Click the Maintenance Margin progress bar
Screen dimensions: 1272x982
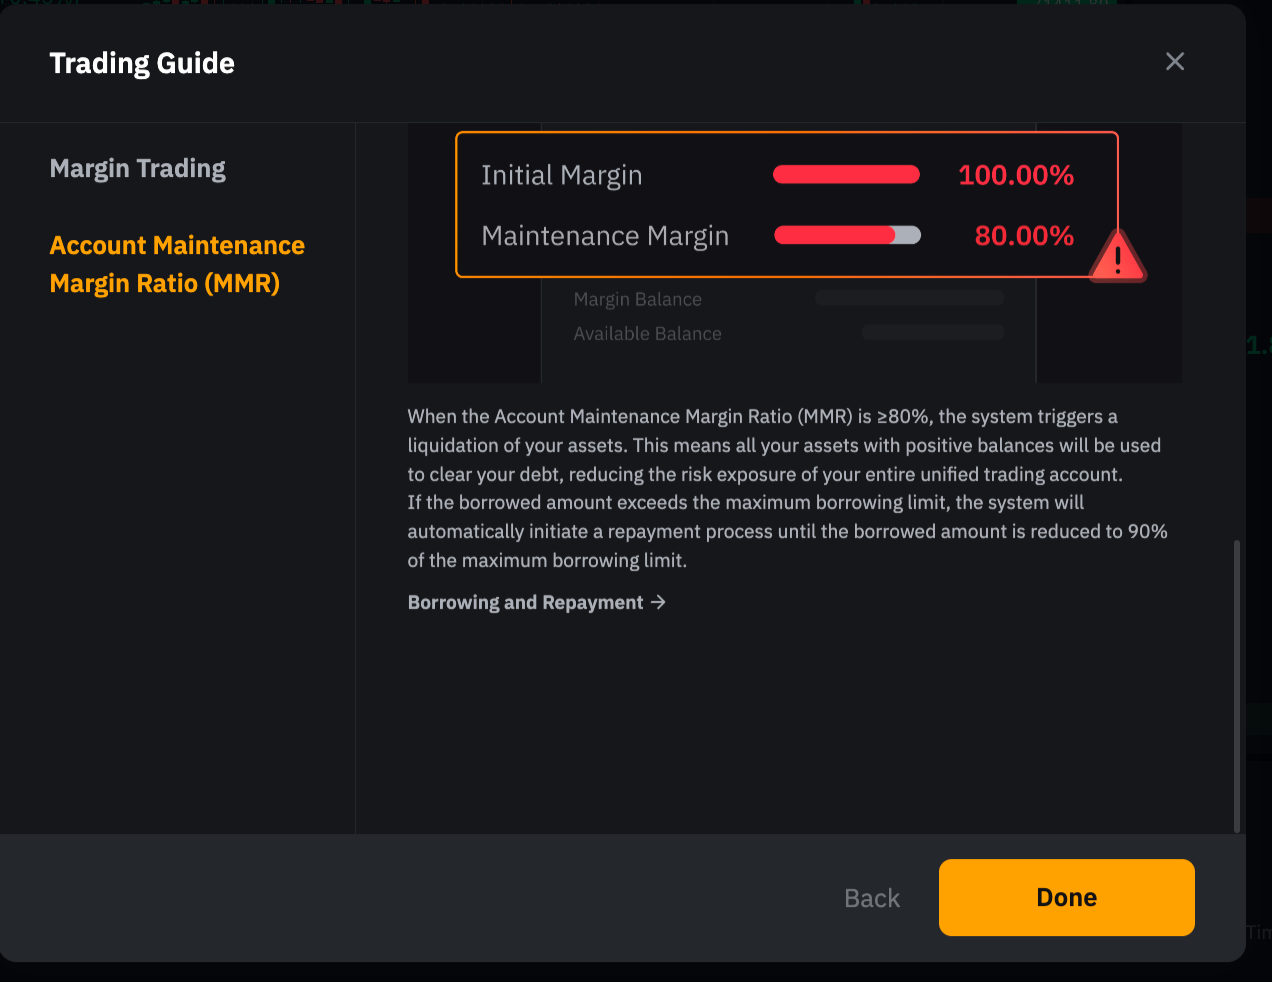[x=847, y=236]
